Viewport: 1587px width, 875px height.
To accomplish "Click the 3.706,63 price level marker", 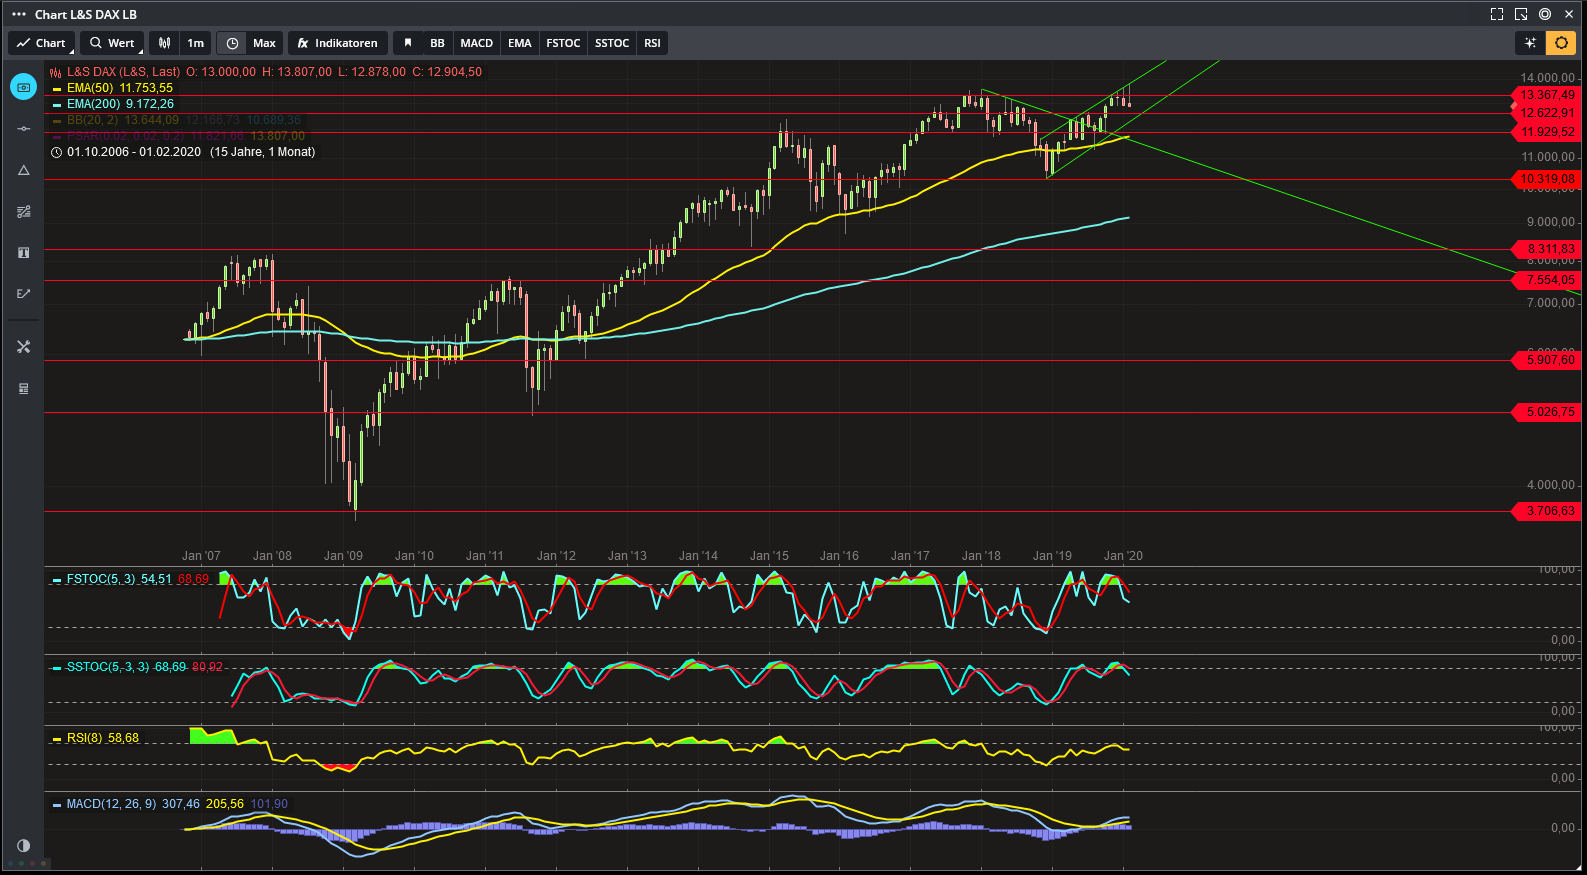I will click(1546, 511).
